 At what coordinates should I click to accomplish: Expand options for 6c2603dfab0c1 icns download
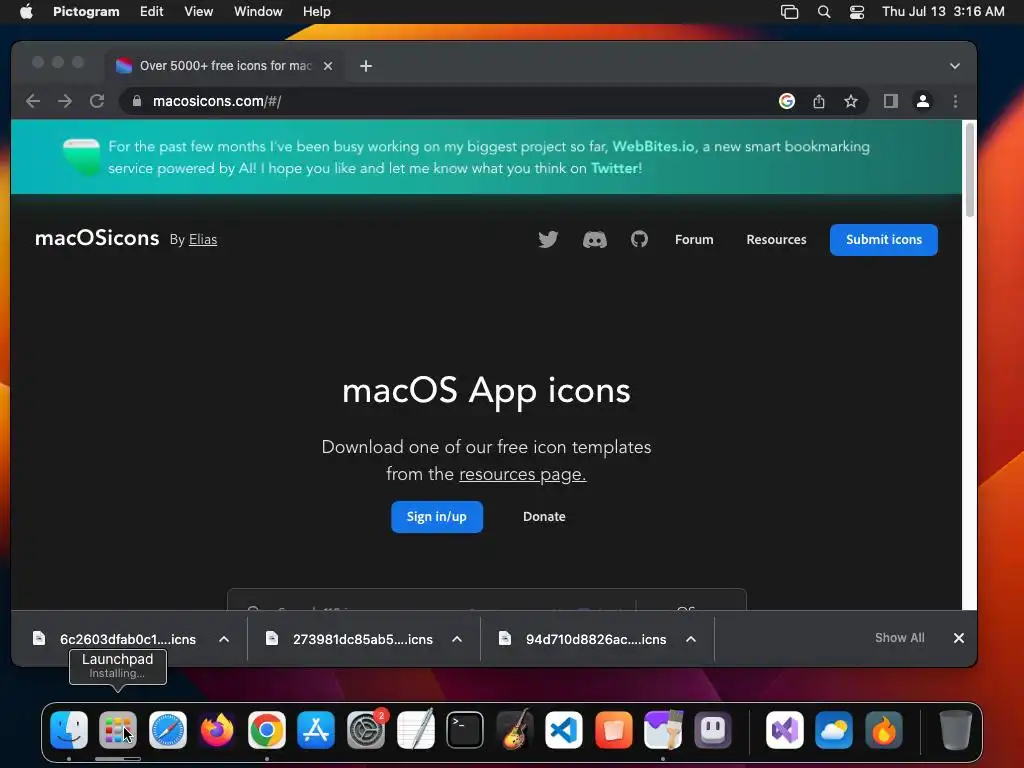coord(224,639)
